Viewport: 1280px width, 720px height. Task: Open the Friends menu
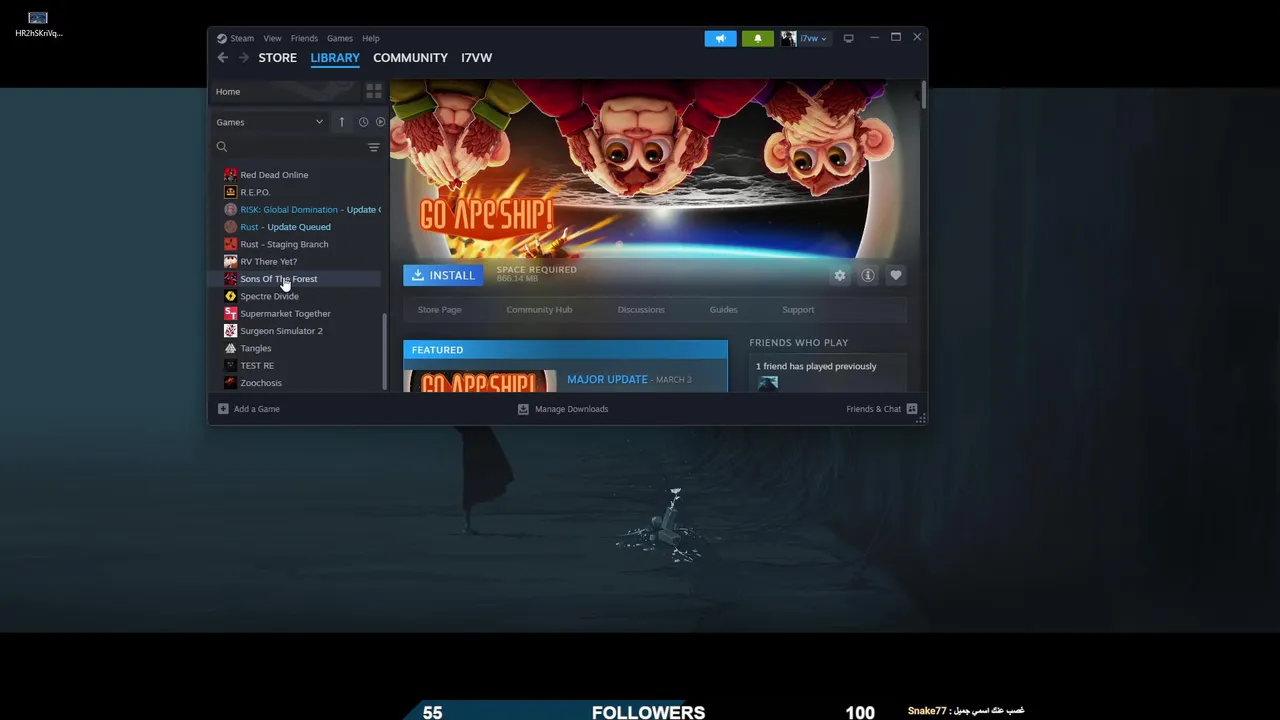coord(304,38)
